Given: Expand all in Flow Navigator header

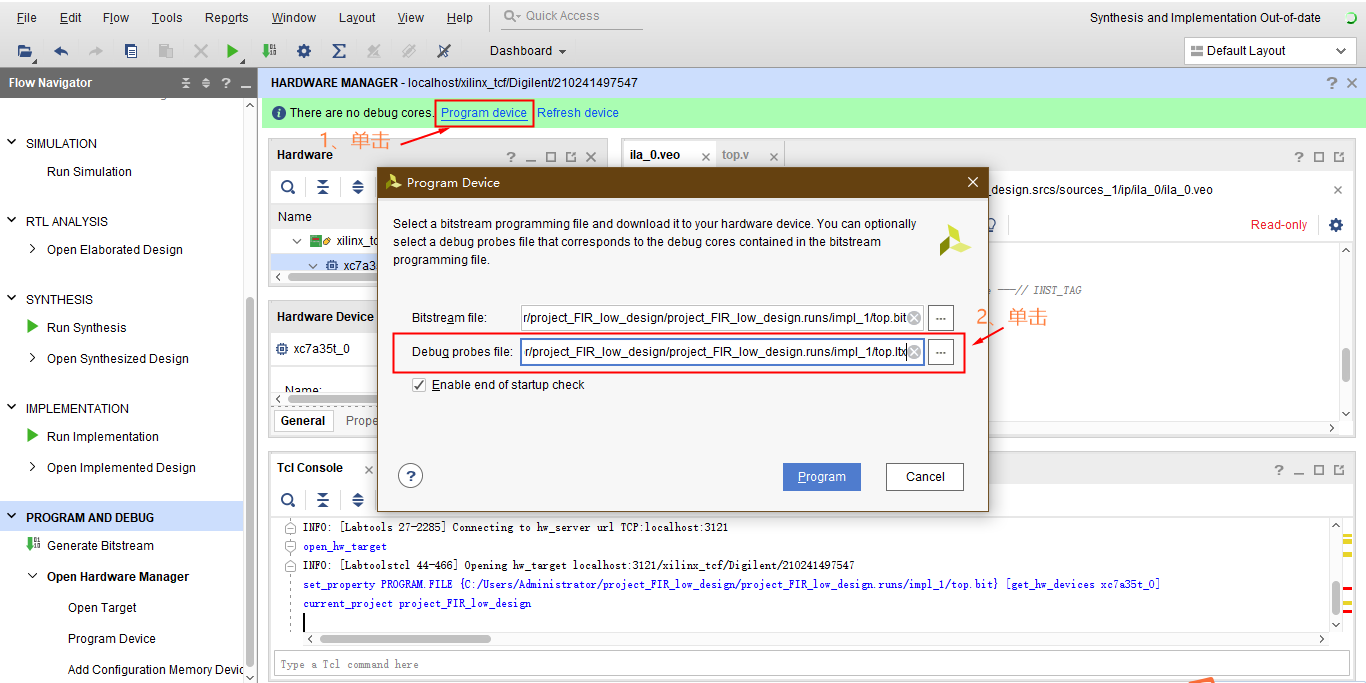Looking at the screenshot, I should pyautogui.click(x=206, y=83).
